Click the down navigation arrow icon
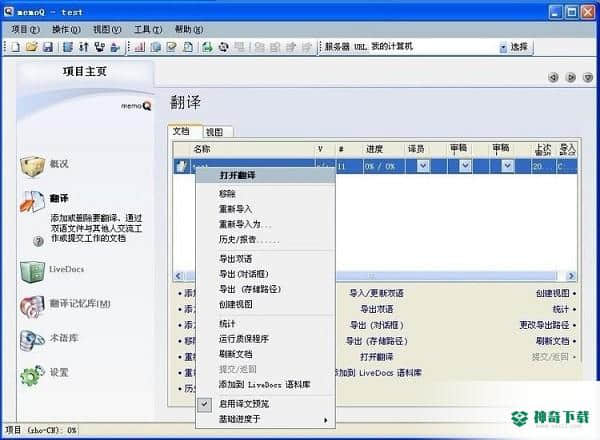 pos(588,77)
